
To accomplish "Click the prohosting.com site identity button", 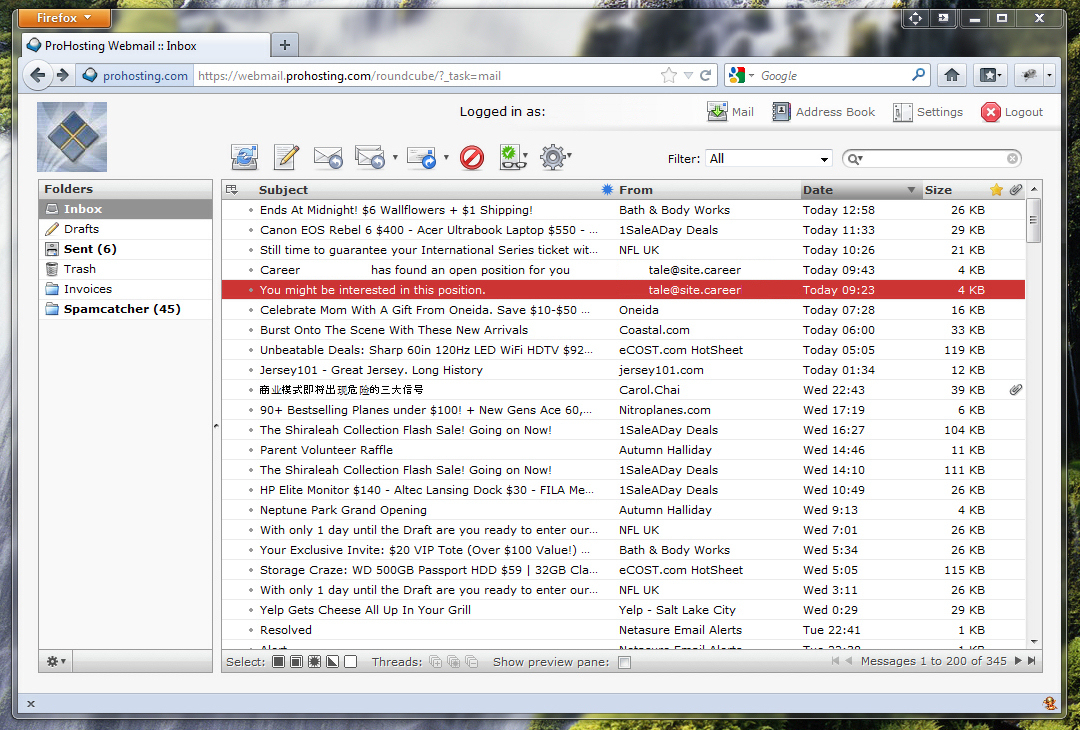I will point(135,76).
